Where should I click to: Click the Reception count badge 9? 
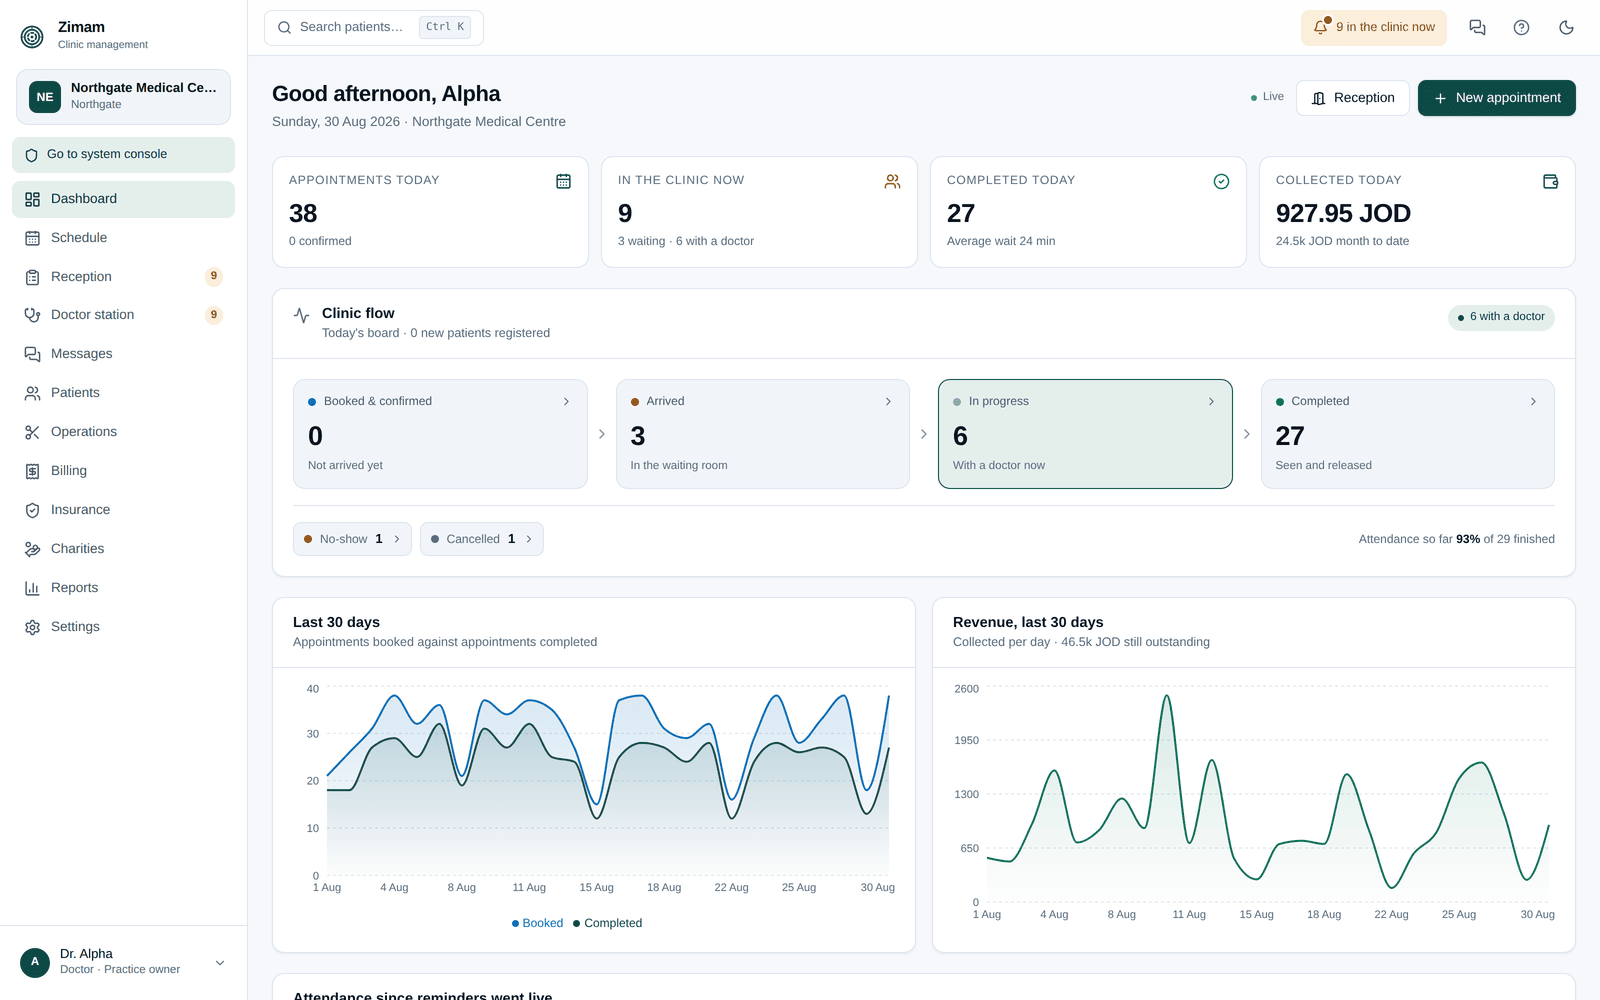214,277
